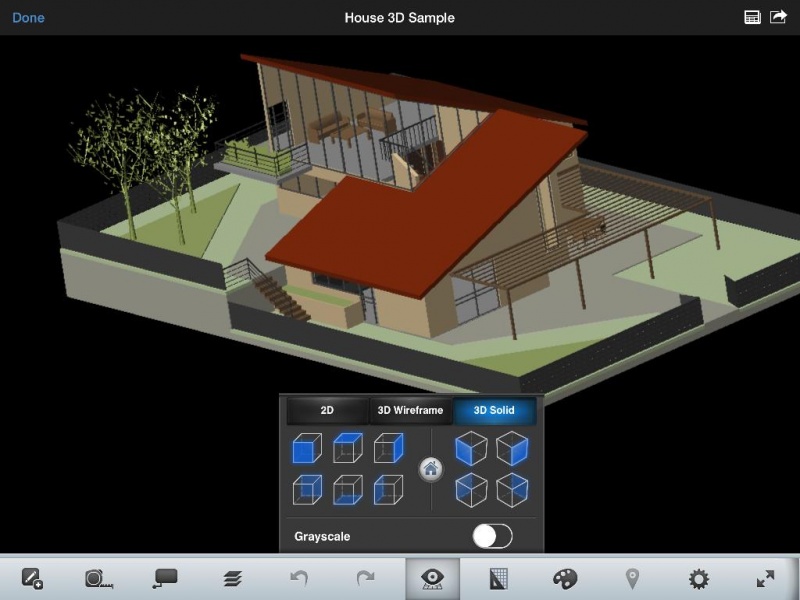Viewport: 800px width, 600px height.
Task: Select bottom-right isometric cube view
Action: [512, 490]
